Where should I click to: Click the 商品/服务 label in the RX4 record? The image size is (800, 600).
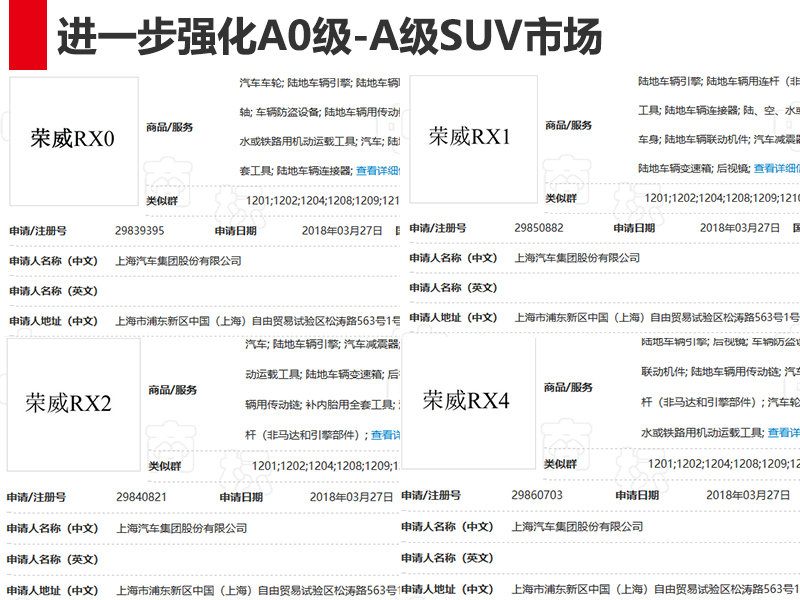click(568, 387)
